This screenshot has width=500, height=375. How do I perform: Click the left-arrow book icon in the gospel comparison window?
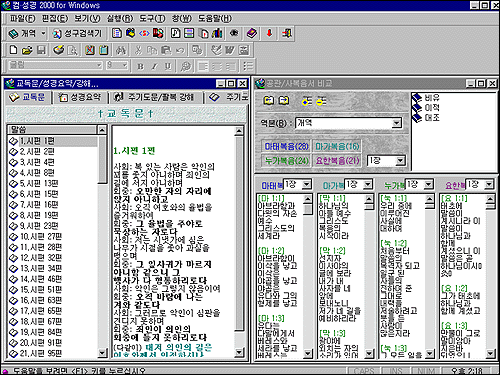[x=269, y=100]
